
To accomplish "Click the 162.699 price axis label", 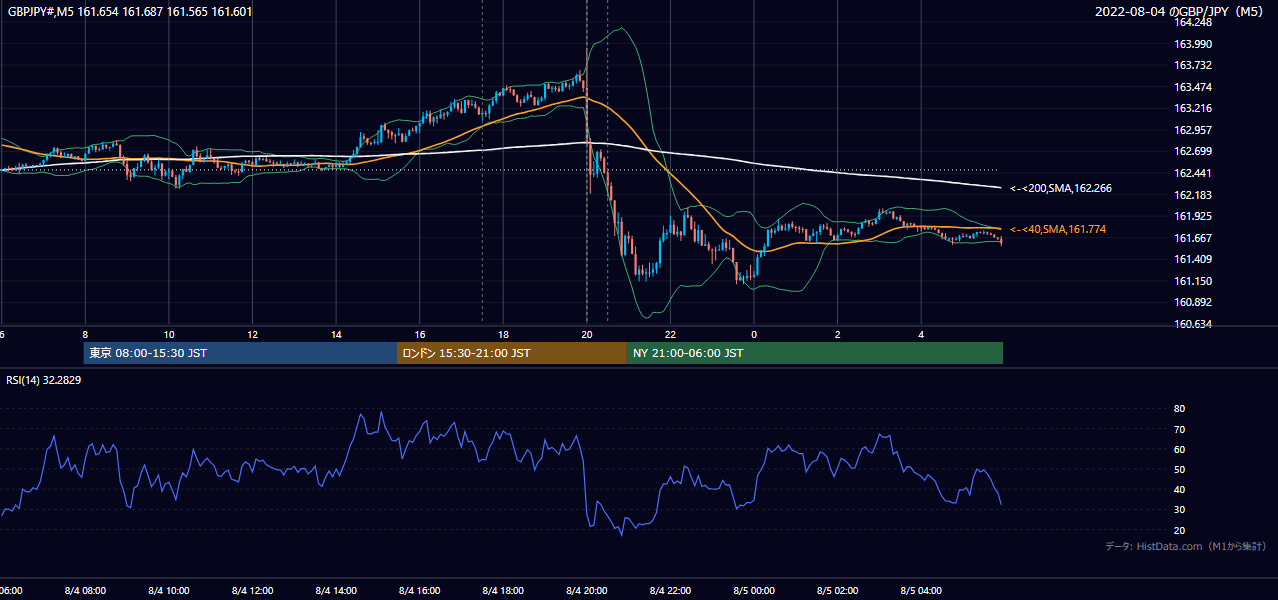I will click(x=1192, y=152).
